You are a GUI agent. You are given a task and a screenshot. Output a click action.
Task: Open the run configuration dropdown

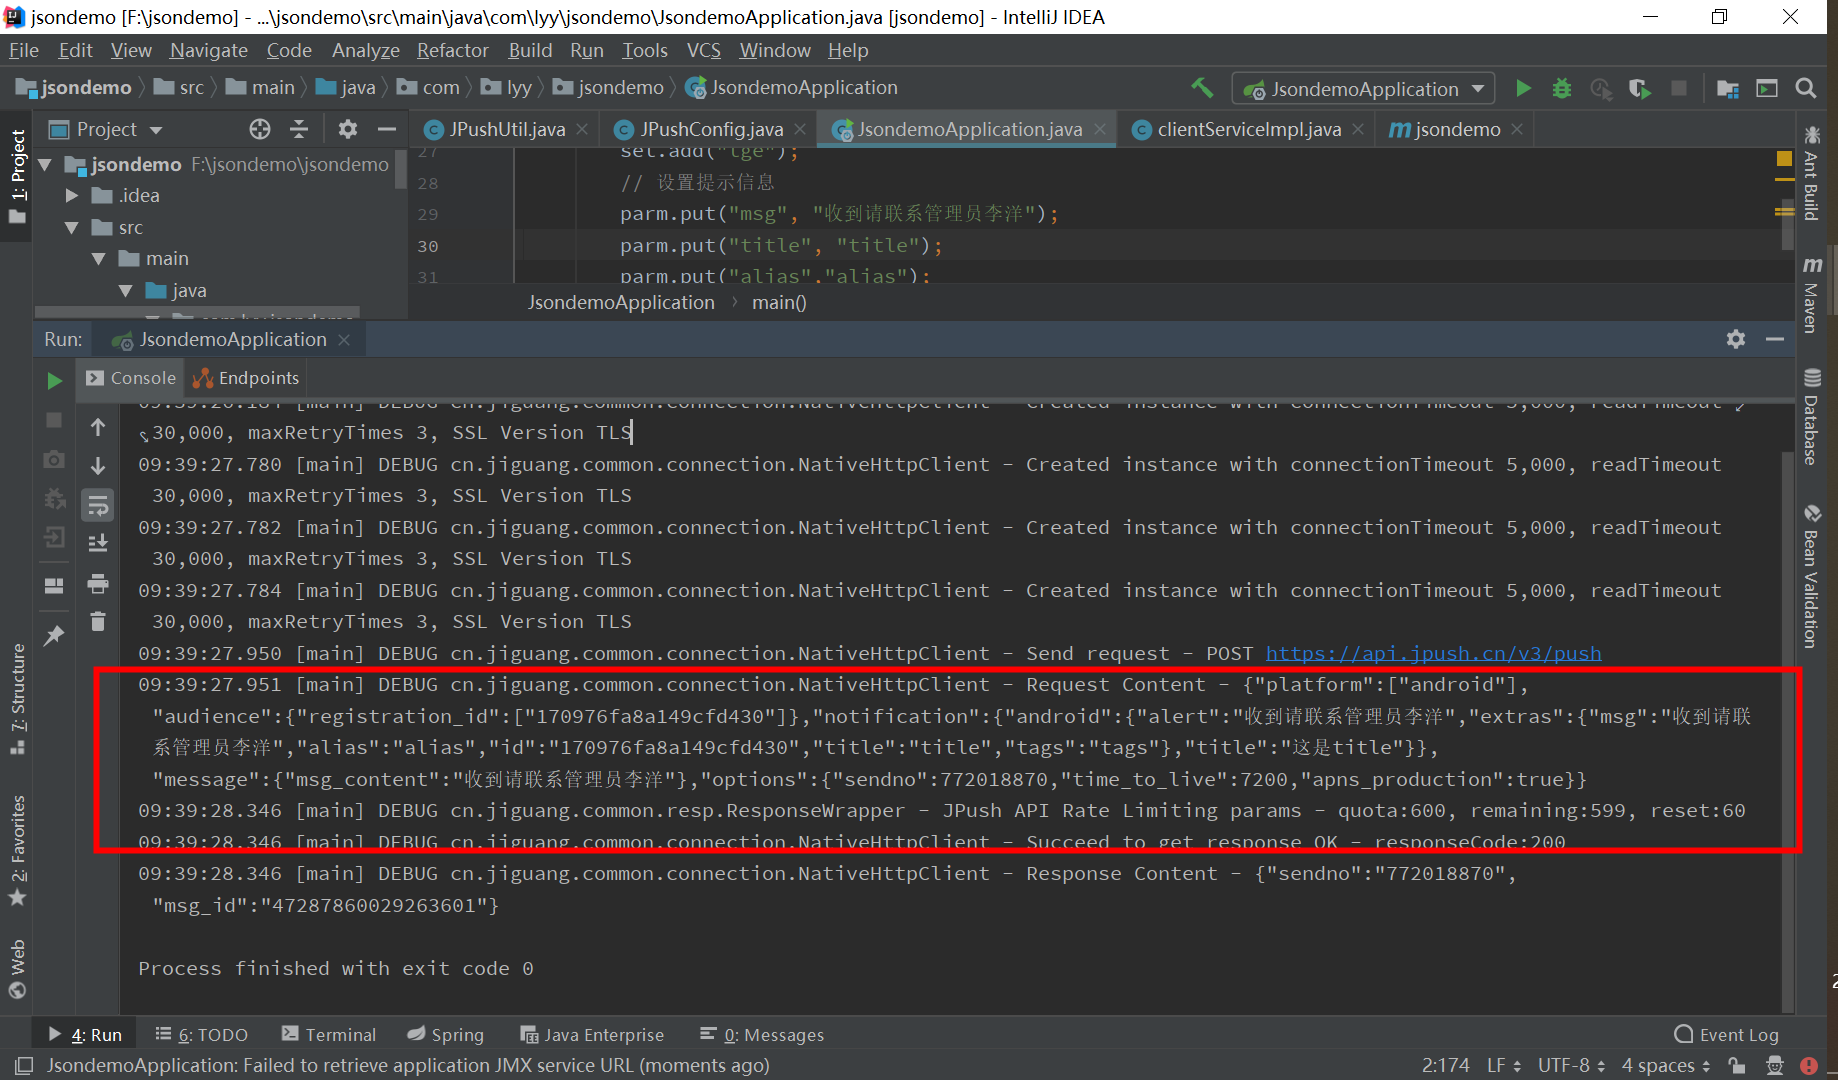1364,89
